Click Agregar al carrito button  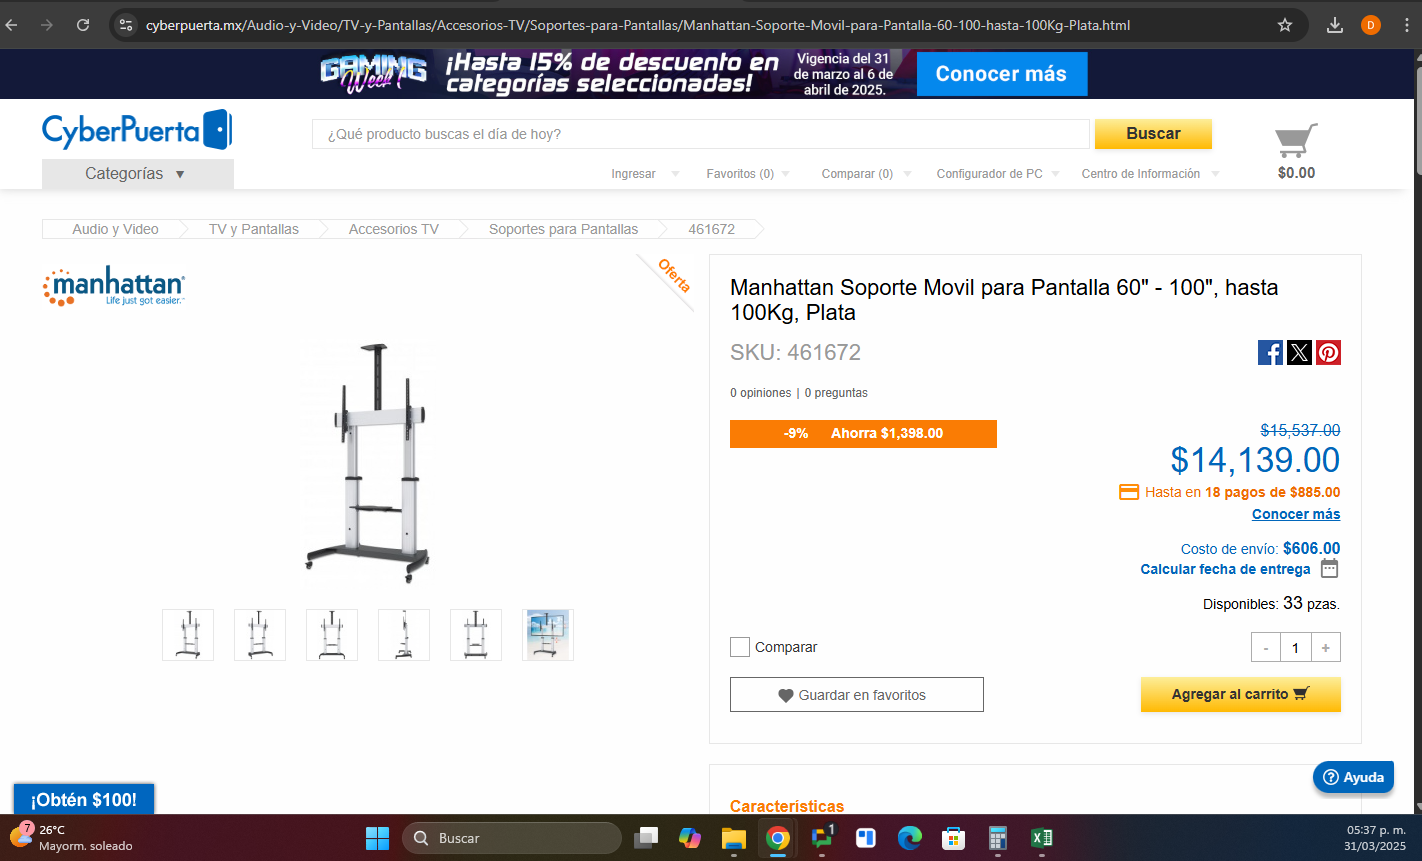(x=1240, y=694)
